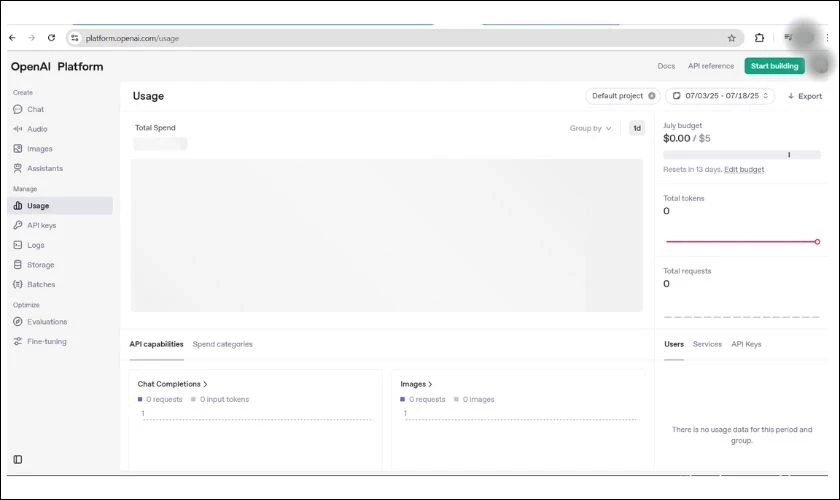
Task: Open the Evaluations menu item
Action: 60,322
